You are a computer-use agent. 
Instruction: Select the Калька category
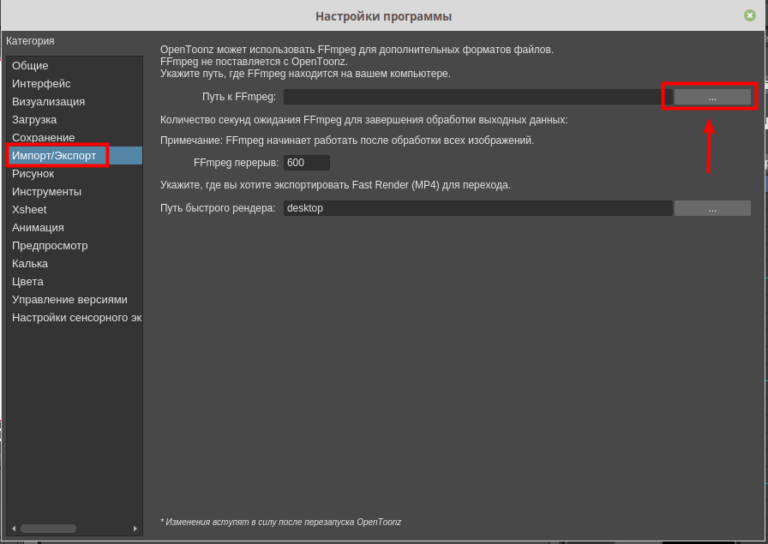pyautogui.click(x=74, y=264)
